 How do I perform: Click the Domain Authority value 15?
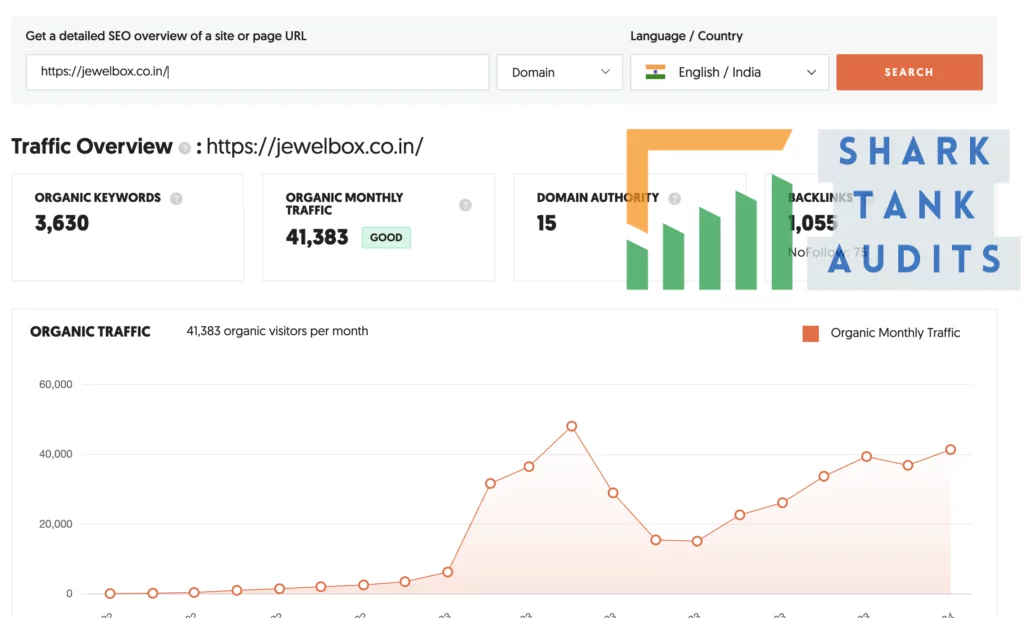(547, 223)
